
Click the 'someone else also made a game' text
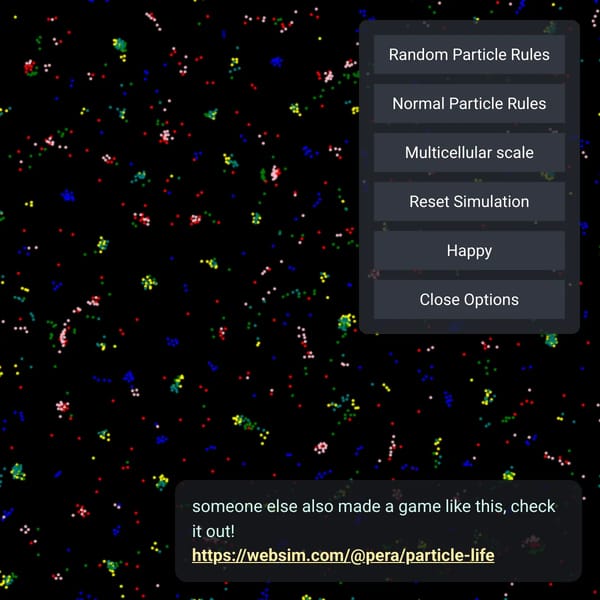[373, 518]
